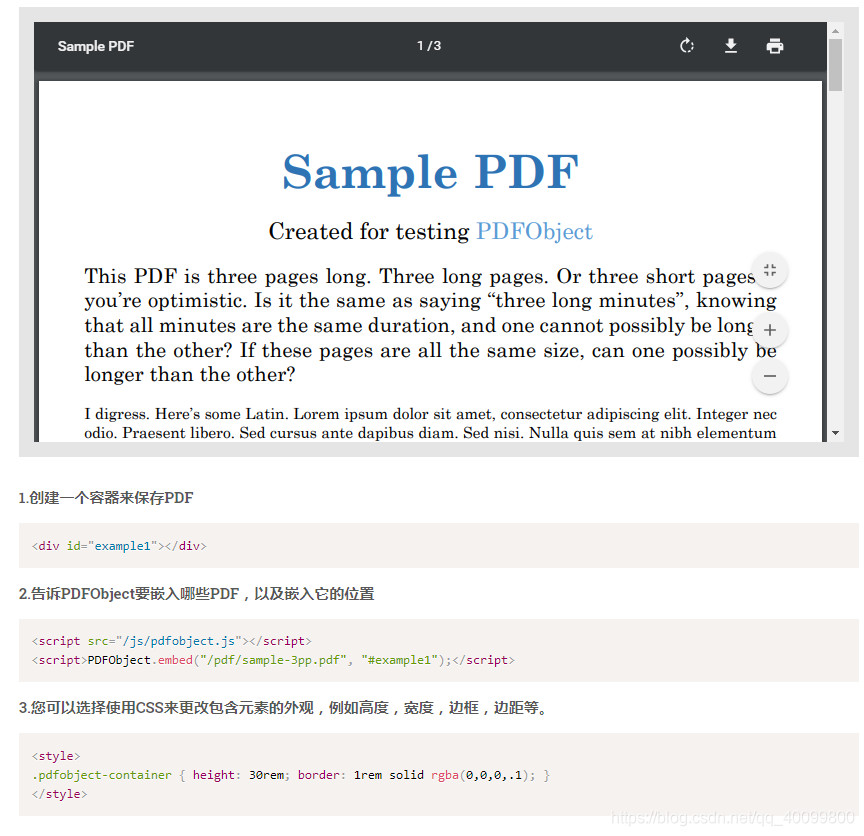Click the large Sample PDF heading
The width and height of the screenshot is (864, 836).
(x=430, y=172)
